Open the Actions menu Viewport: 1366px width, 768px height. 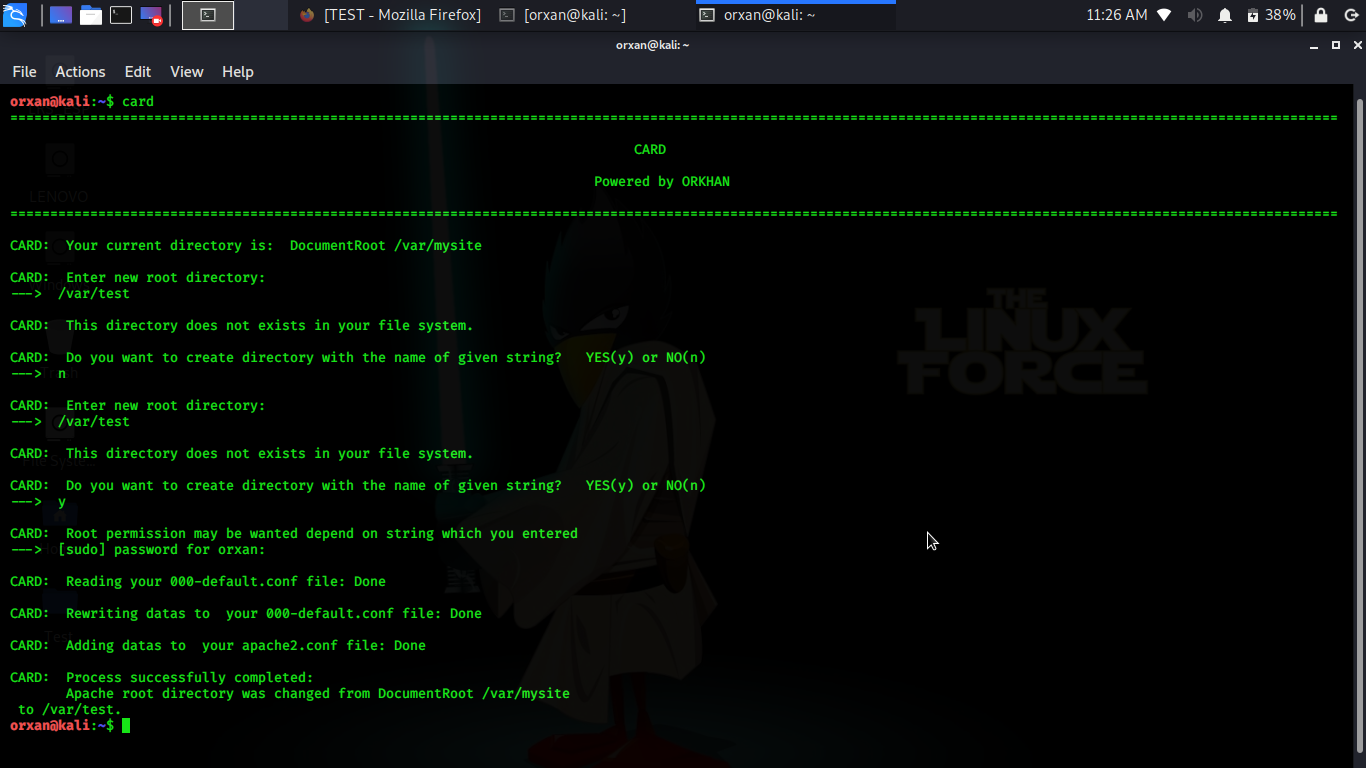(x=80, y=72)
